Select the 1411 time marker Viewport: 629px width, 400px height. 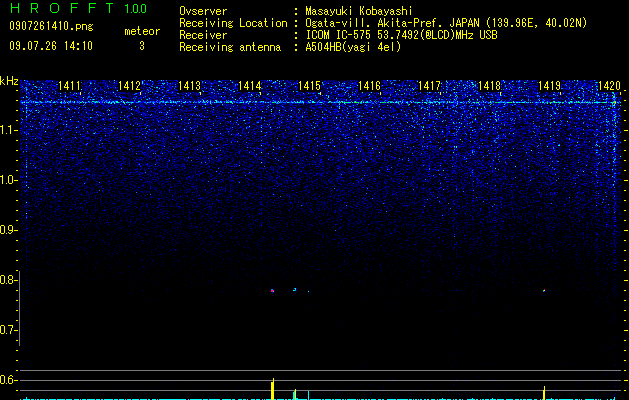pyautogui.click(x=69, y=86)
